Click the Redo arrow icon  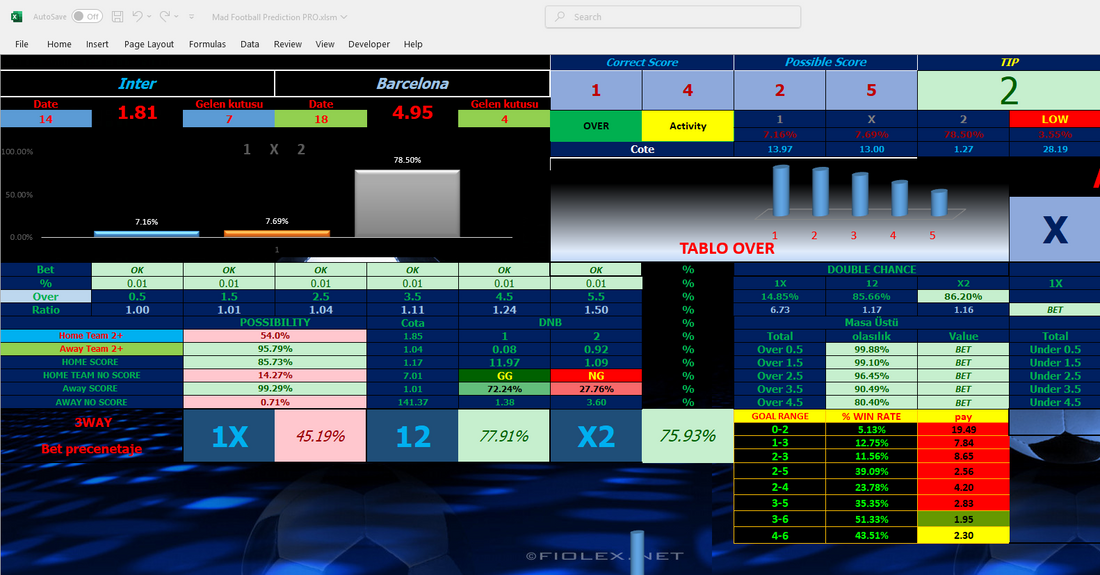coord(165,16)
